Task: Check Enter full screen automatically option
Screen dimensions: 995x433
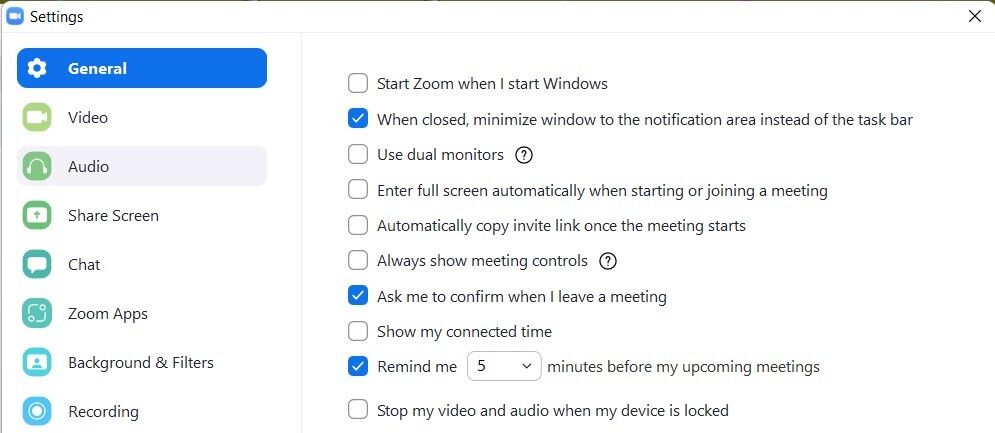Action: tap(358, 190)
